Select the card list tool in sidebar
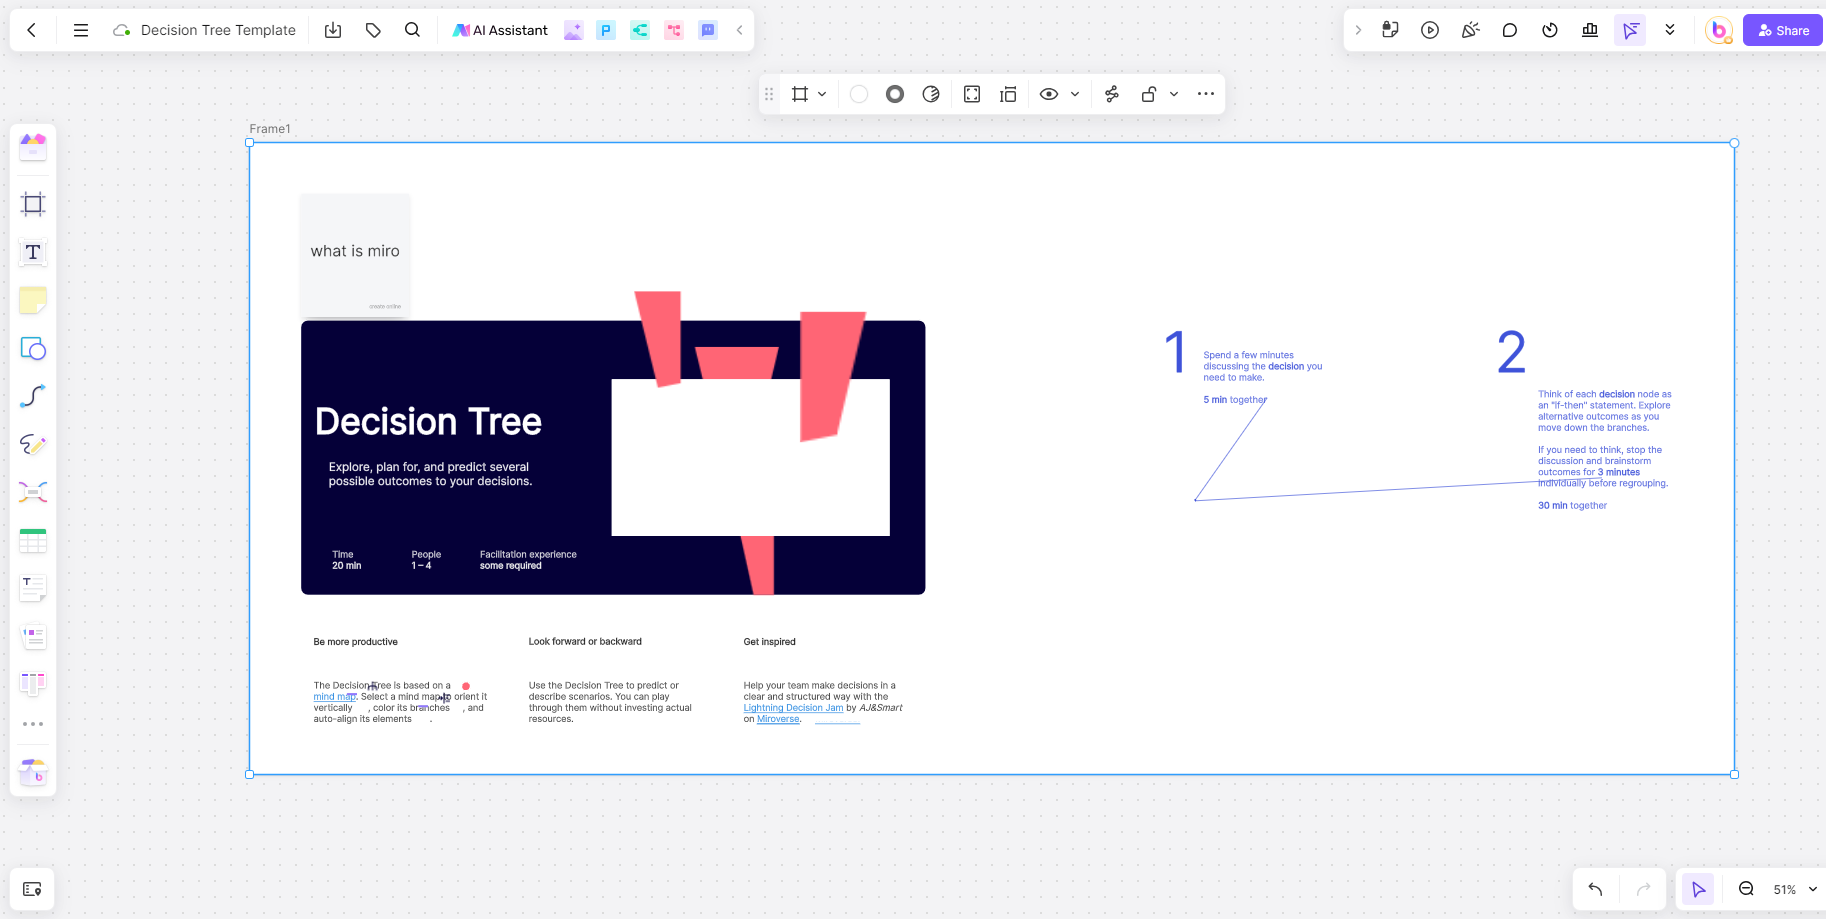 pos(33,636)
